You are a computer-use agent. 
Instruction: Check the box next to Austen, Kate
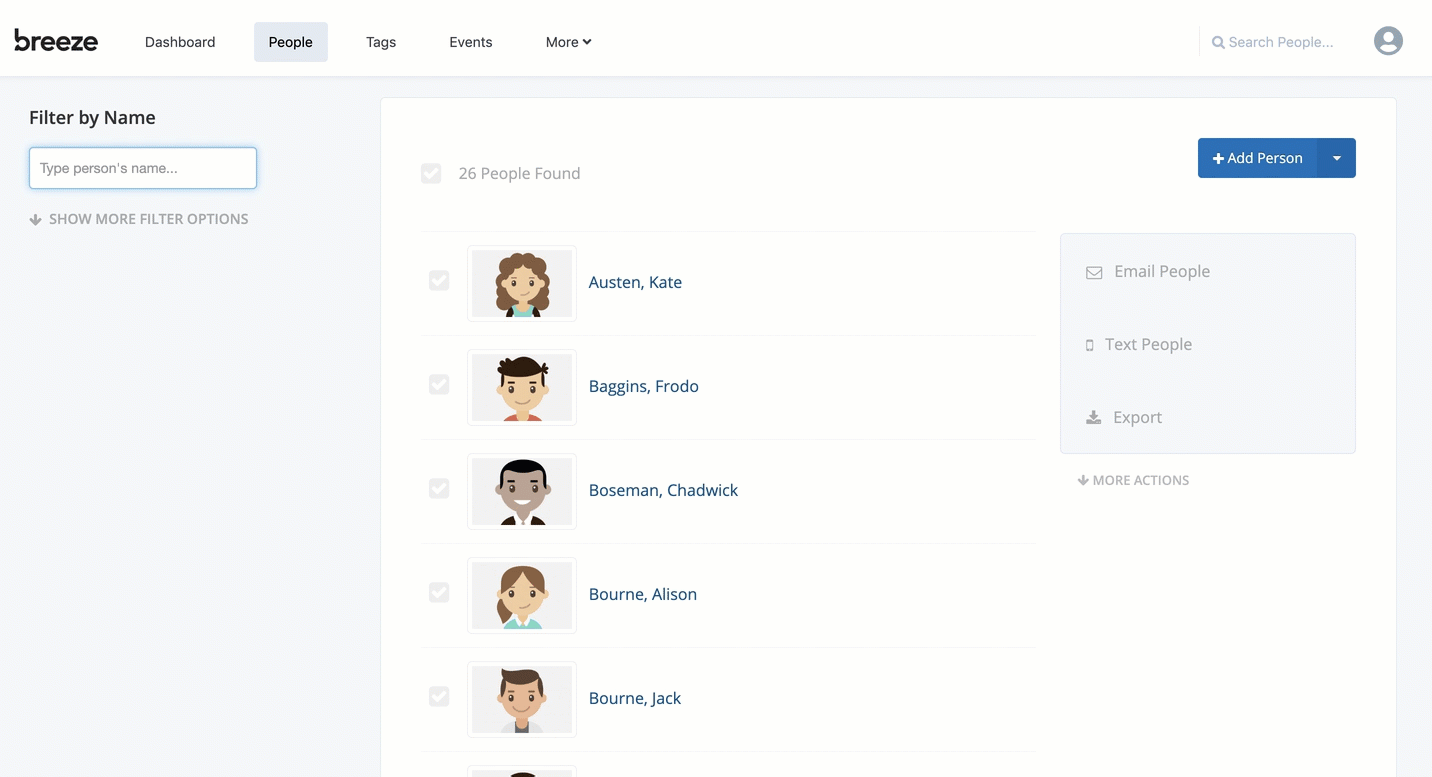(x=439, y=281)
